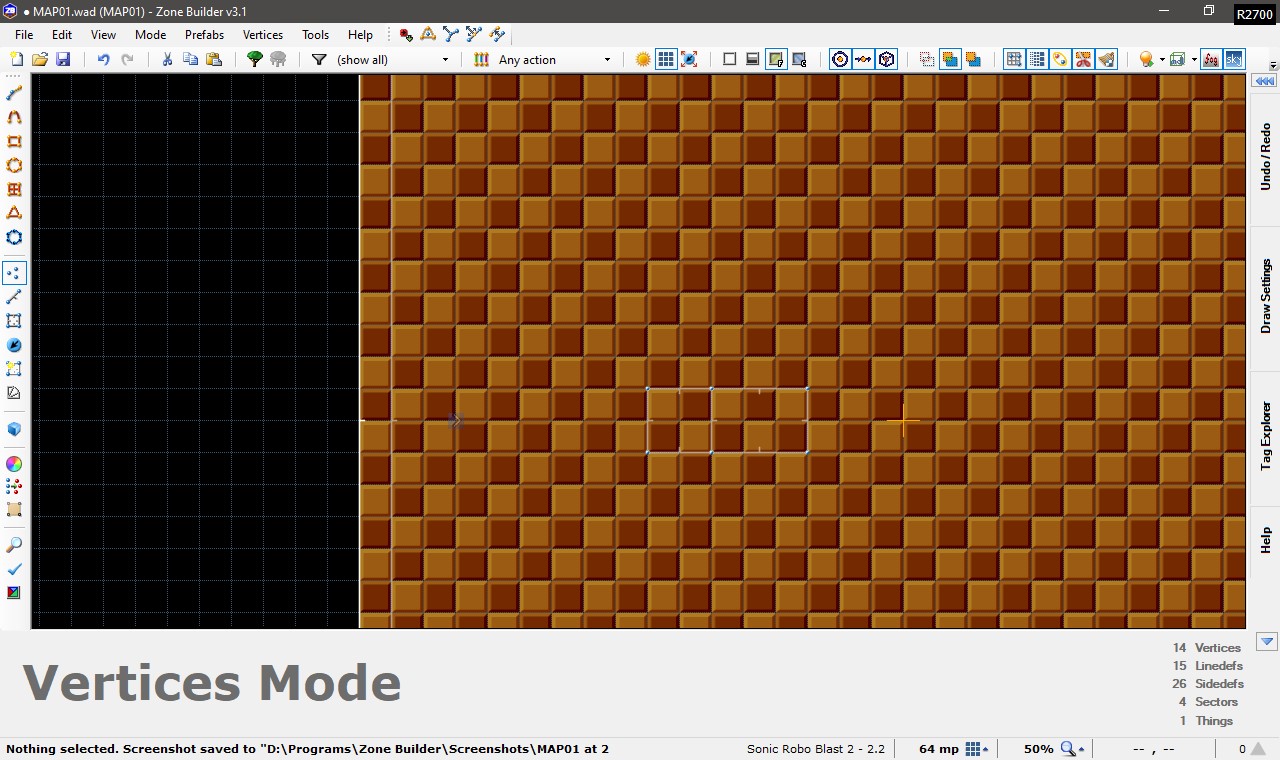
Task: Open Visual Mode with the blue cube icon
Action: coord(14,429)
